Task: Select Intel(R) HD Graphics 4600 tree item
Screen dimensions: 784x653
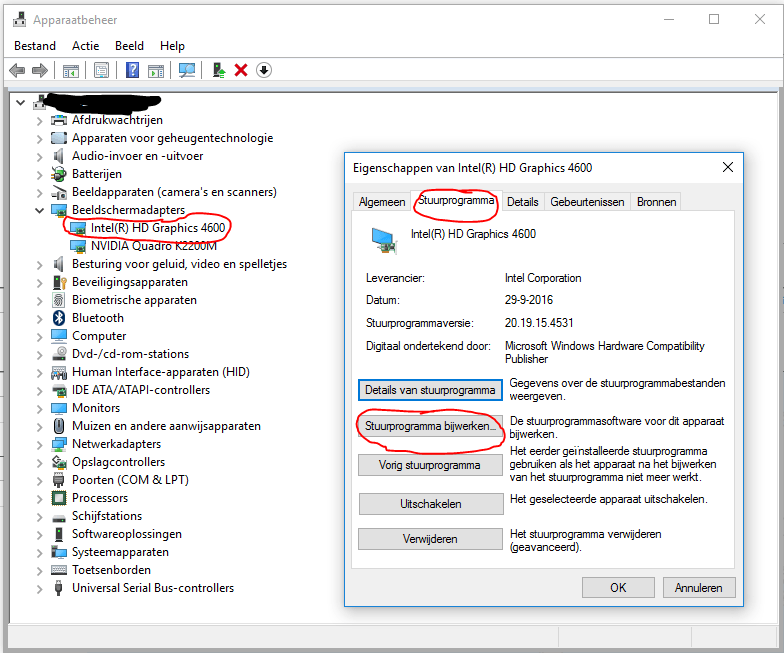Action: [158, 228]
